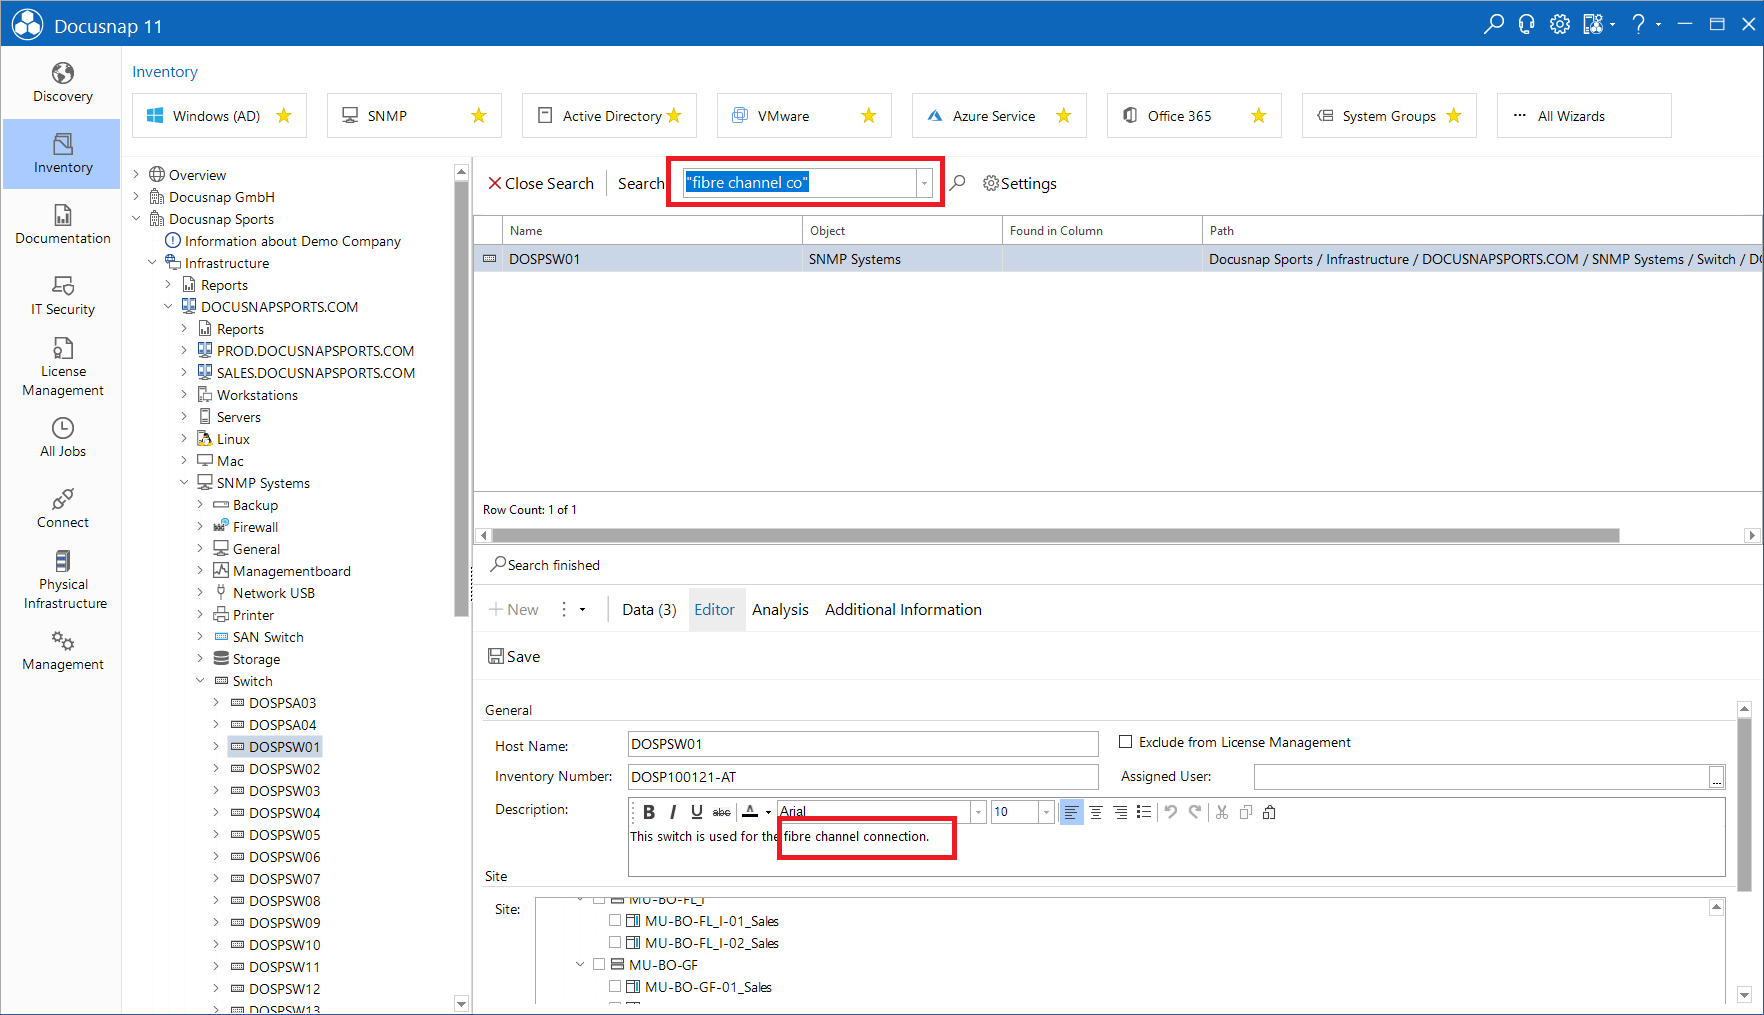Screen dimensions: 1764x1015
Task: Open All Wizards
Action: pos(1584,116)
